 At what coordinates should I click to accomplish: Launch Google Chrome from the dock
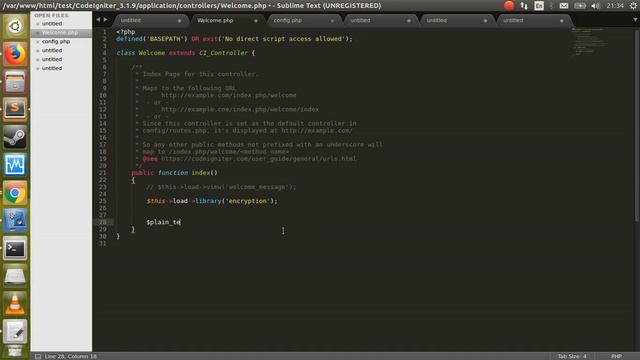point(15,193)
